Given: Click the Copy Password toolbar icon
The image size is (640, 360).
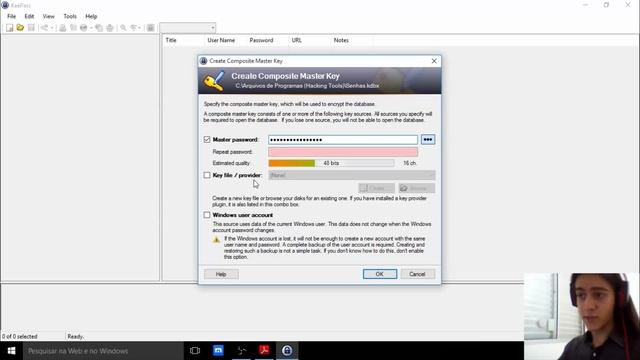Looking at the screenshot, I should tap(73, 28).
